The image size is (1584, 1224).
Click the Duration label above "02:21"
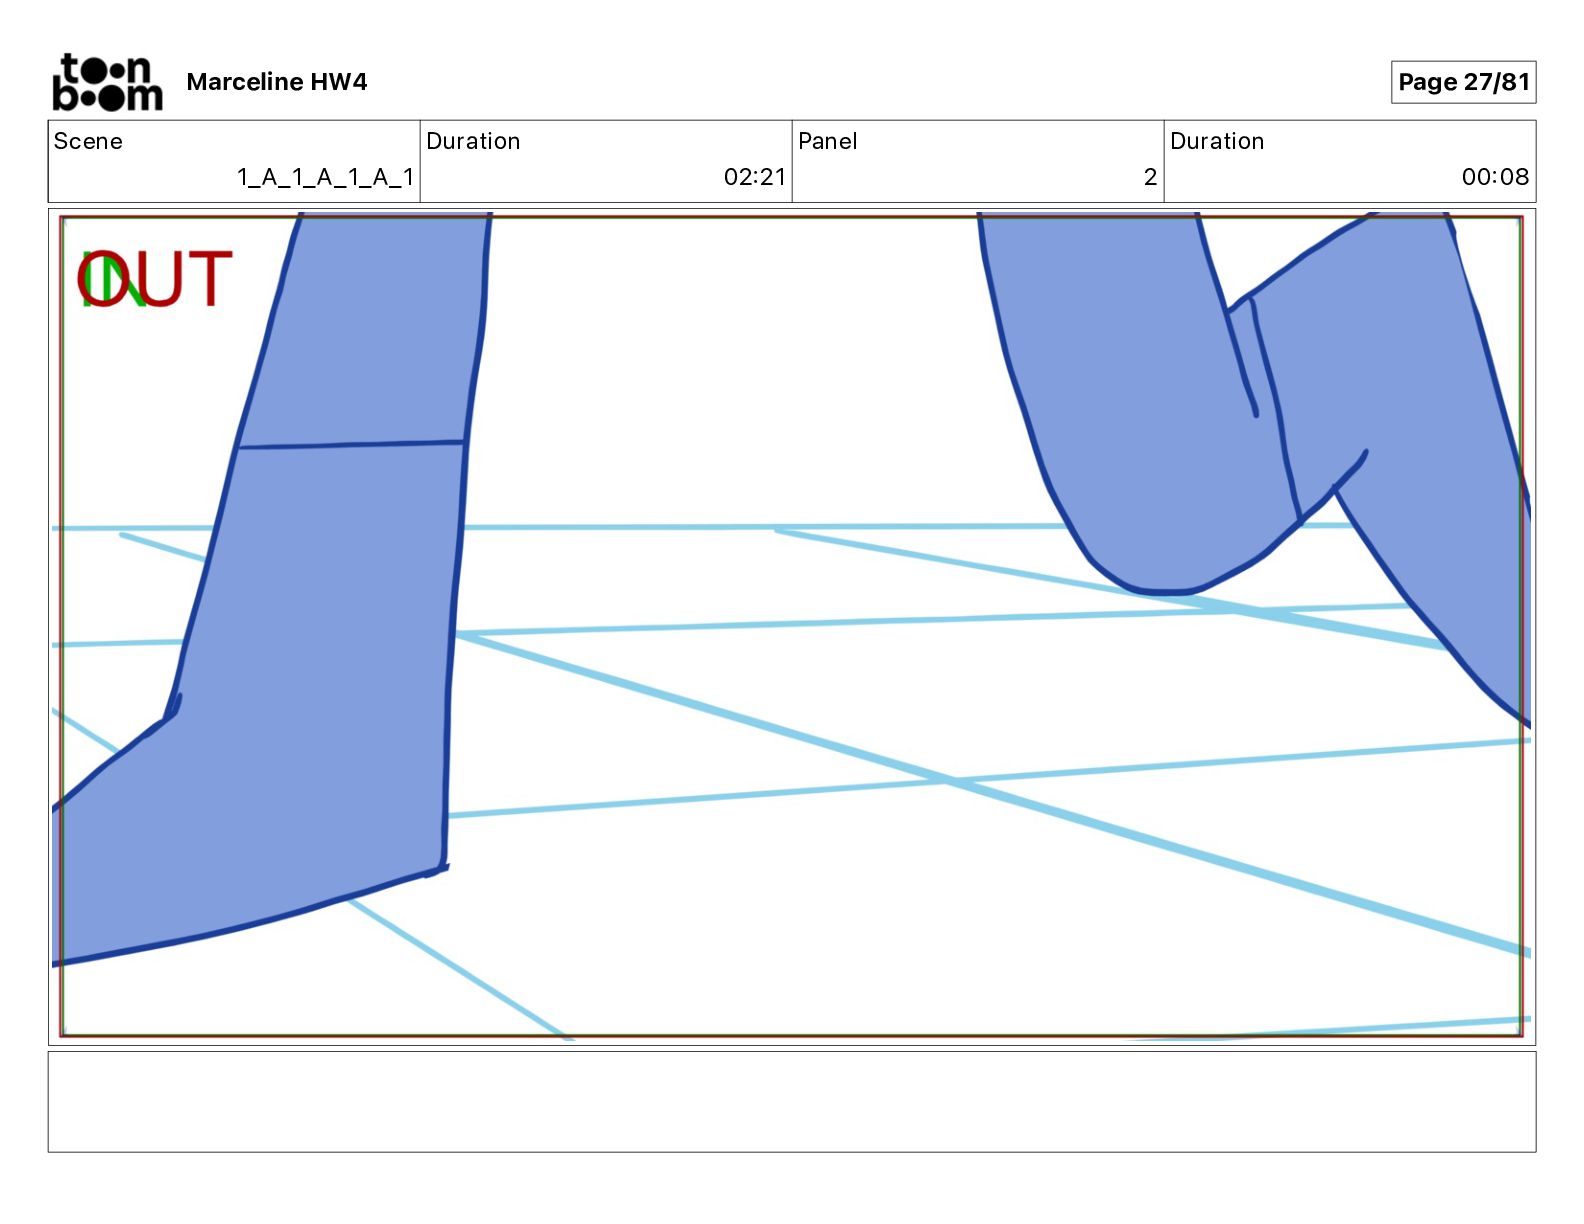click(x=473, y=141)
